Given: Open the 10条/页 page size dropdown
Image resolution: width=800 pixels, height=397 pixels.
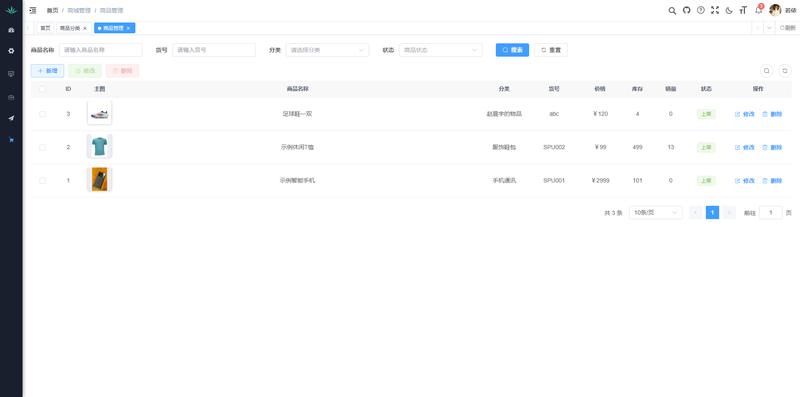Looking at the screenshot, I should tap(656, 213).
